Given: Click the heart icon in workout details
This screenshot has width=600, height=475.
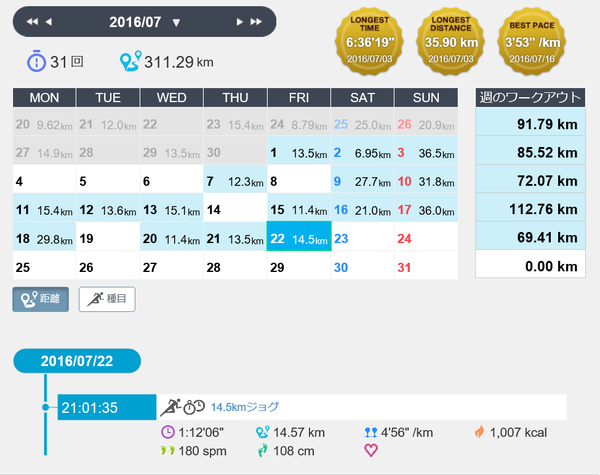Looking at the screenshot, I should click(x=371, y=451).
